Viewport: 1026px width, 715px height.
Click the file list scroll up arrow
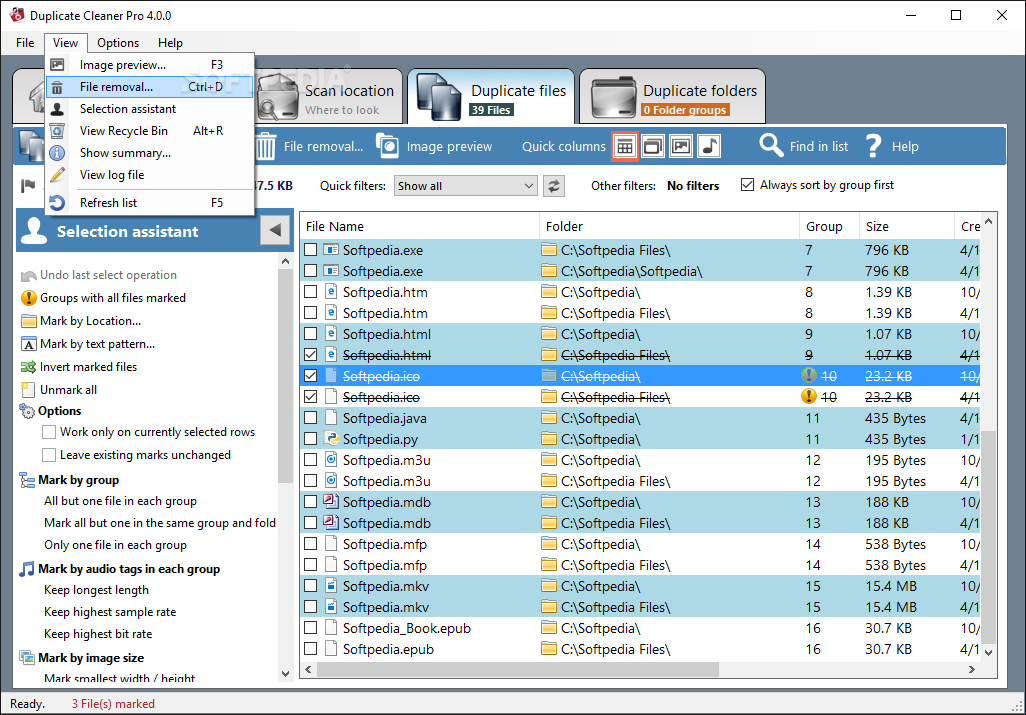pyautogui.click(x=988, y=222)
